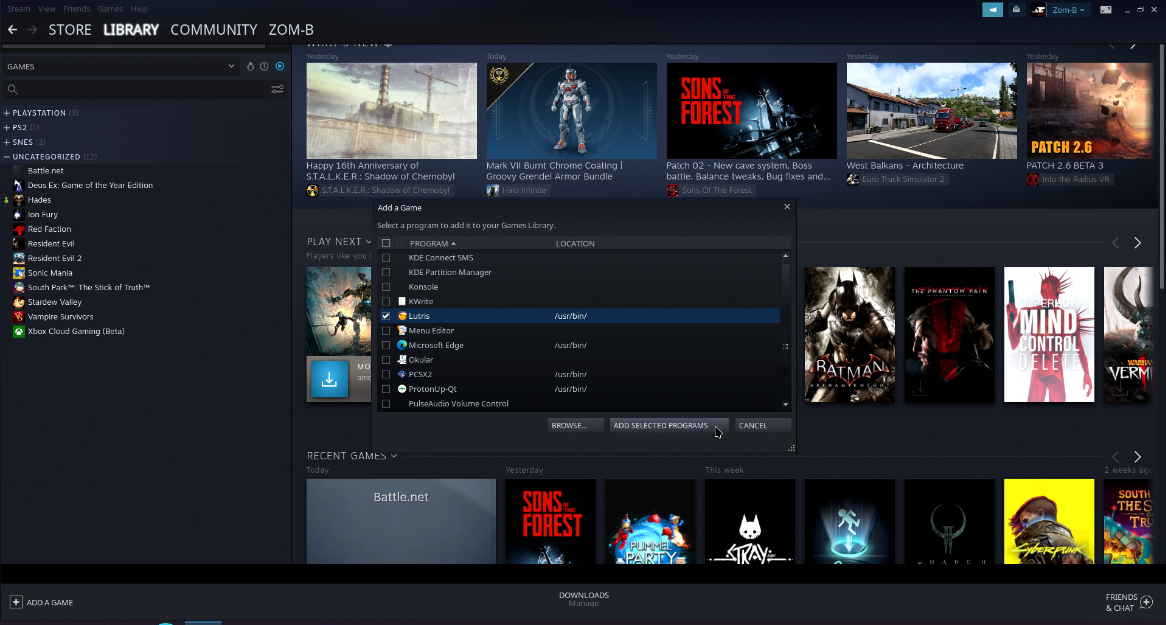Toggle the Linux penguin filter icon
The image size is (1166, 625).
(x=251, y=66)
